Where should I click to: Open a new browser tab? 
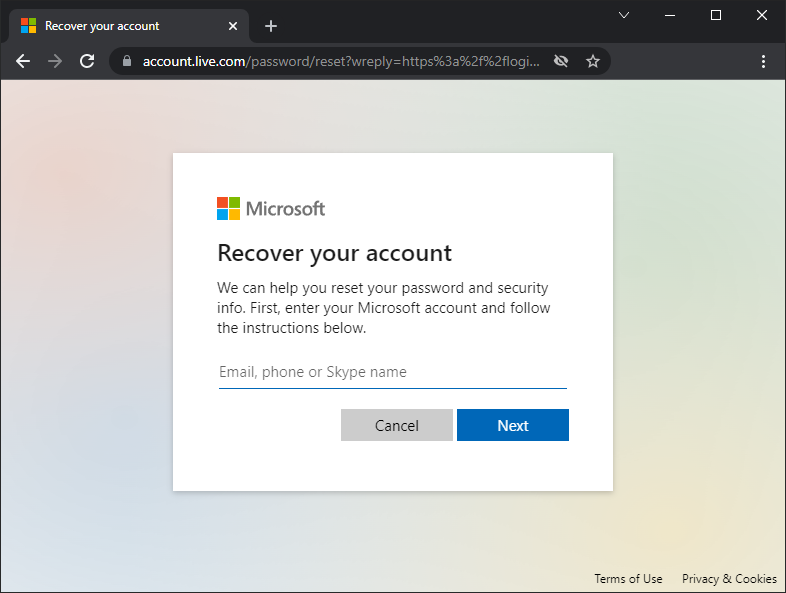[x=270, y=26]
